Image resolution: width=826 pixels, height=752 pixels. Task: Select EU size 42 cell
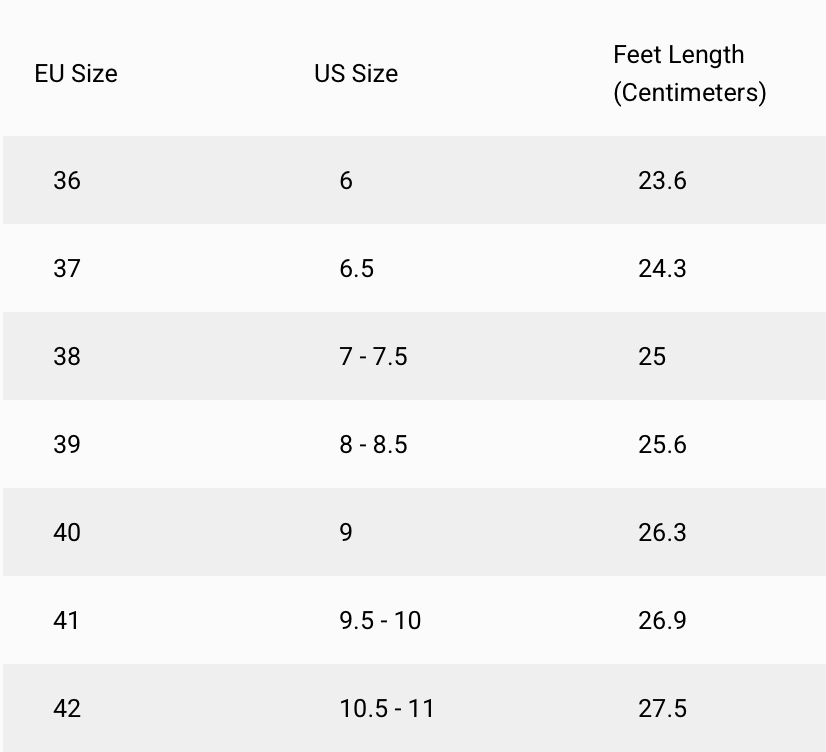click(x=67, y=709)
